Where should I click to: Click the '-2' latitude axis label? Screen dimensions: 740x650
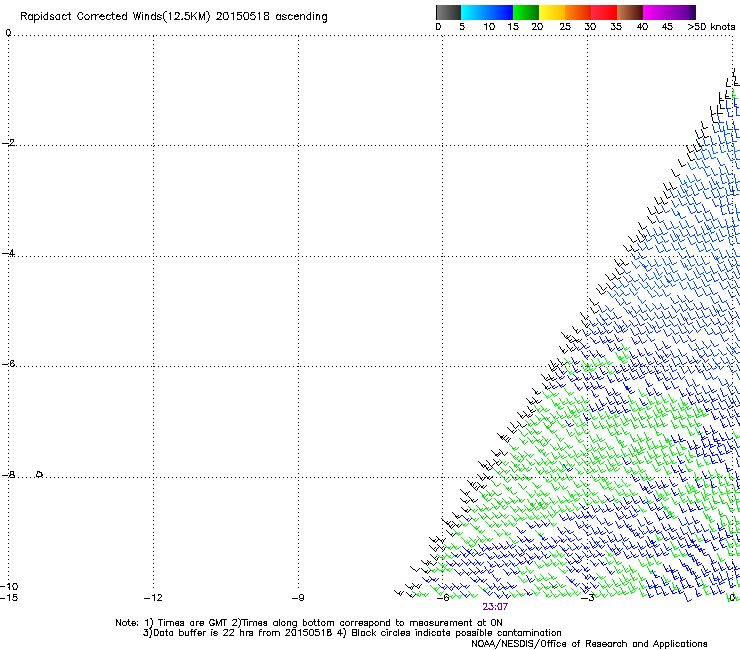coord(8,143)
